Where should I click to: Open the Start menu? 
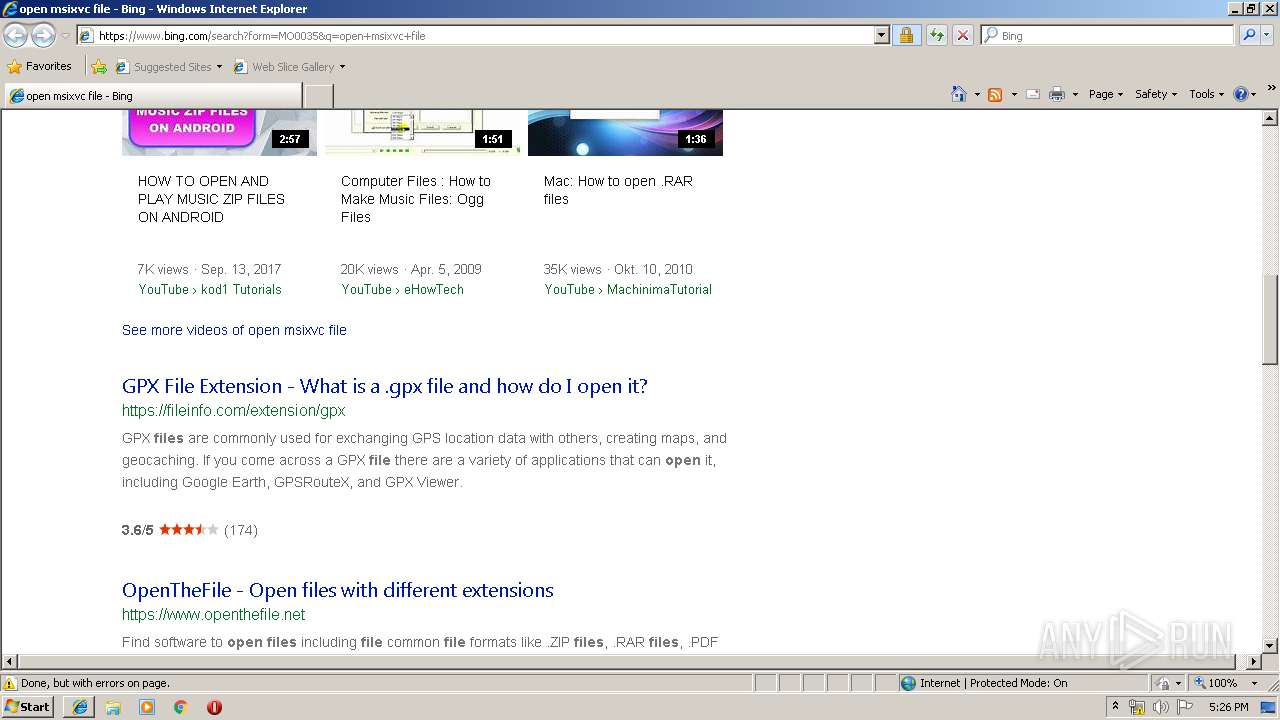(x=28, y=707)
